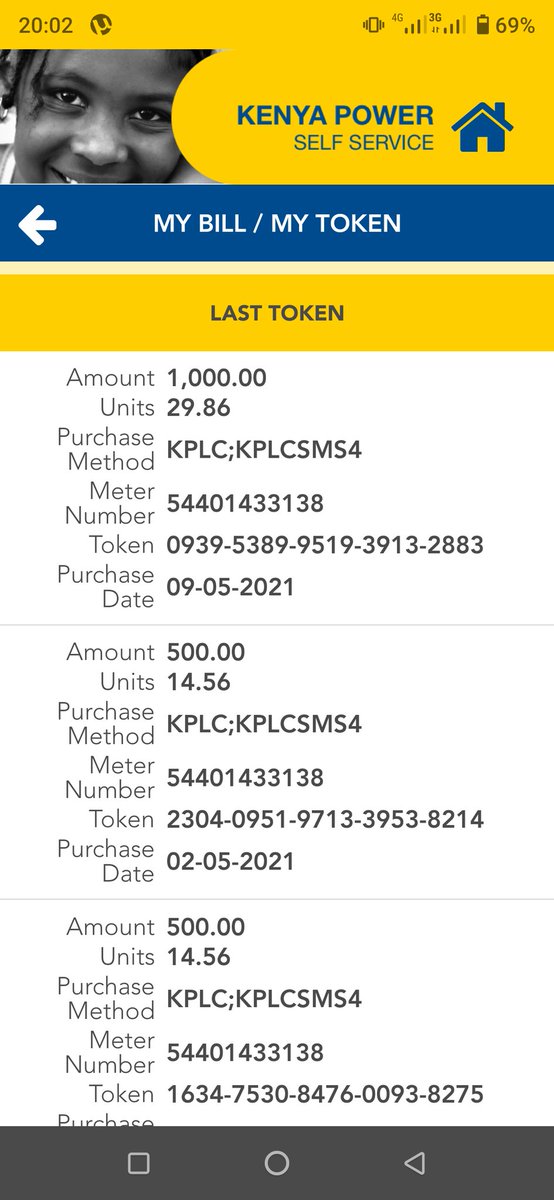The image size is (554, 1200).
Task: Tap the MY BILL / MY TOKEN title
Action: pos(277,223)
